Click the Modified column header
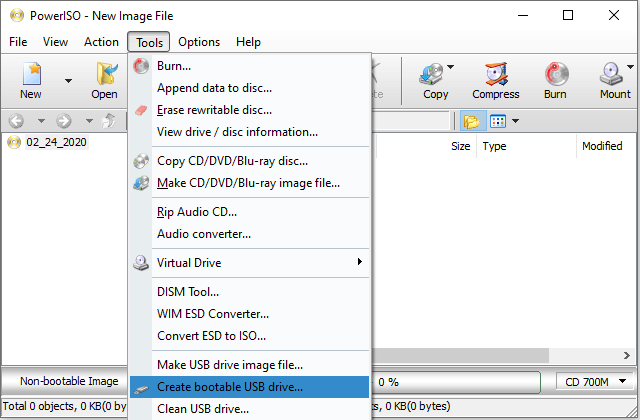This screenshot has width=640, height=420. (607, 146)
